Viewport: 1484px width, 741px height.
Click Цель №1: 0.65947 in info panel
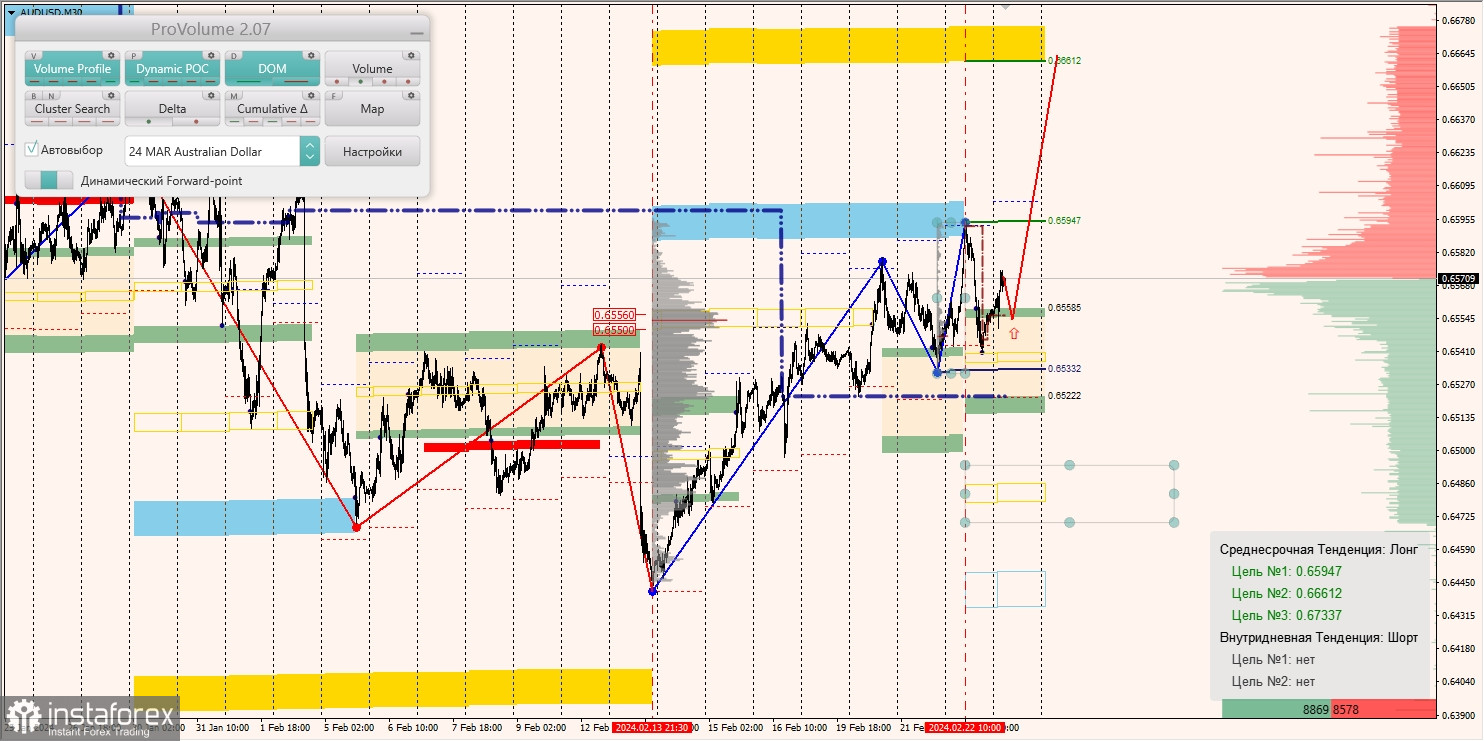1286,572
